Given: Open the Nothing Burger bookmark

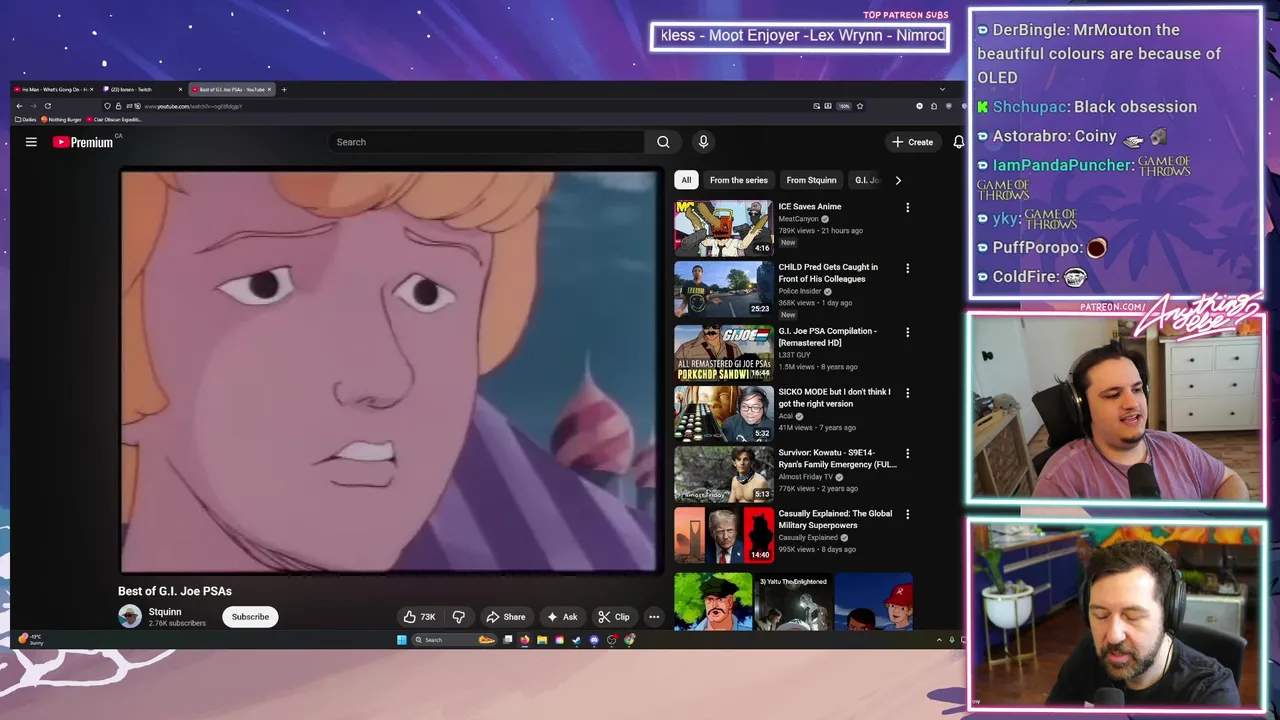Looking at the screenshot, I should click(61, 120).
